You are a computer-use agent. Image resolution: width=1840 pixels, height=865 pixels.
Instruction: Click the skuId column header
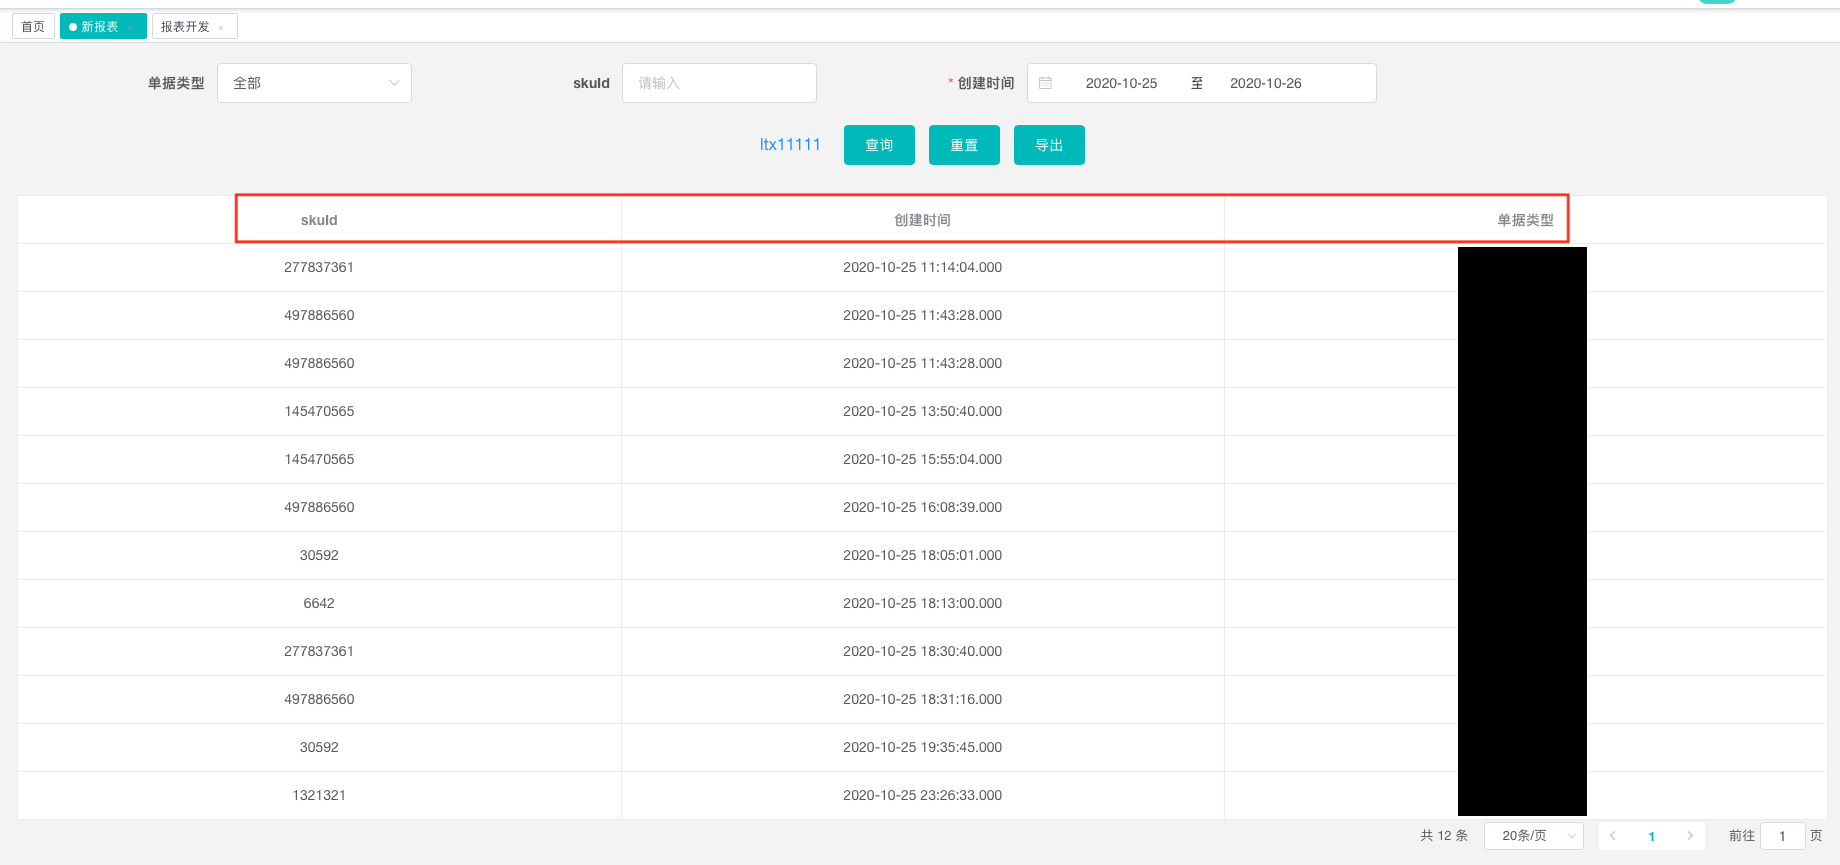[x=319, y=220]
